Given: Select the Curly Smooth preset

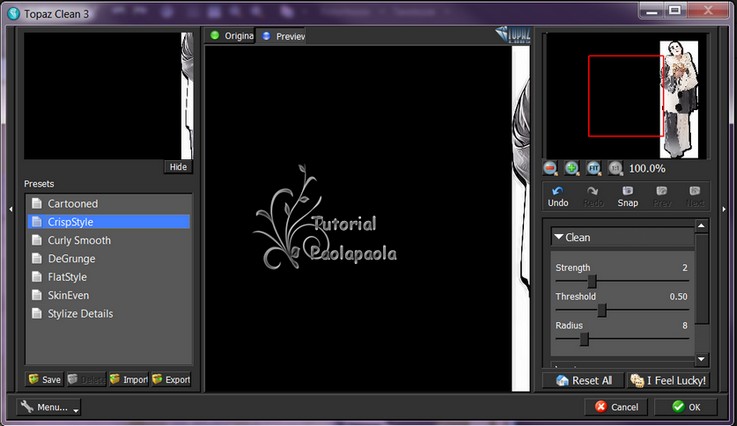Looking at the screenshot, I should 109,240.
